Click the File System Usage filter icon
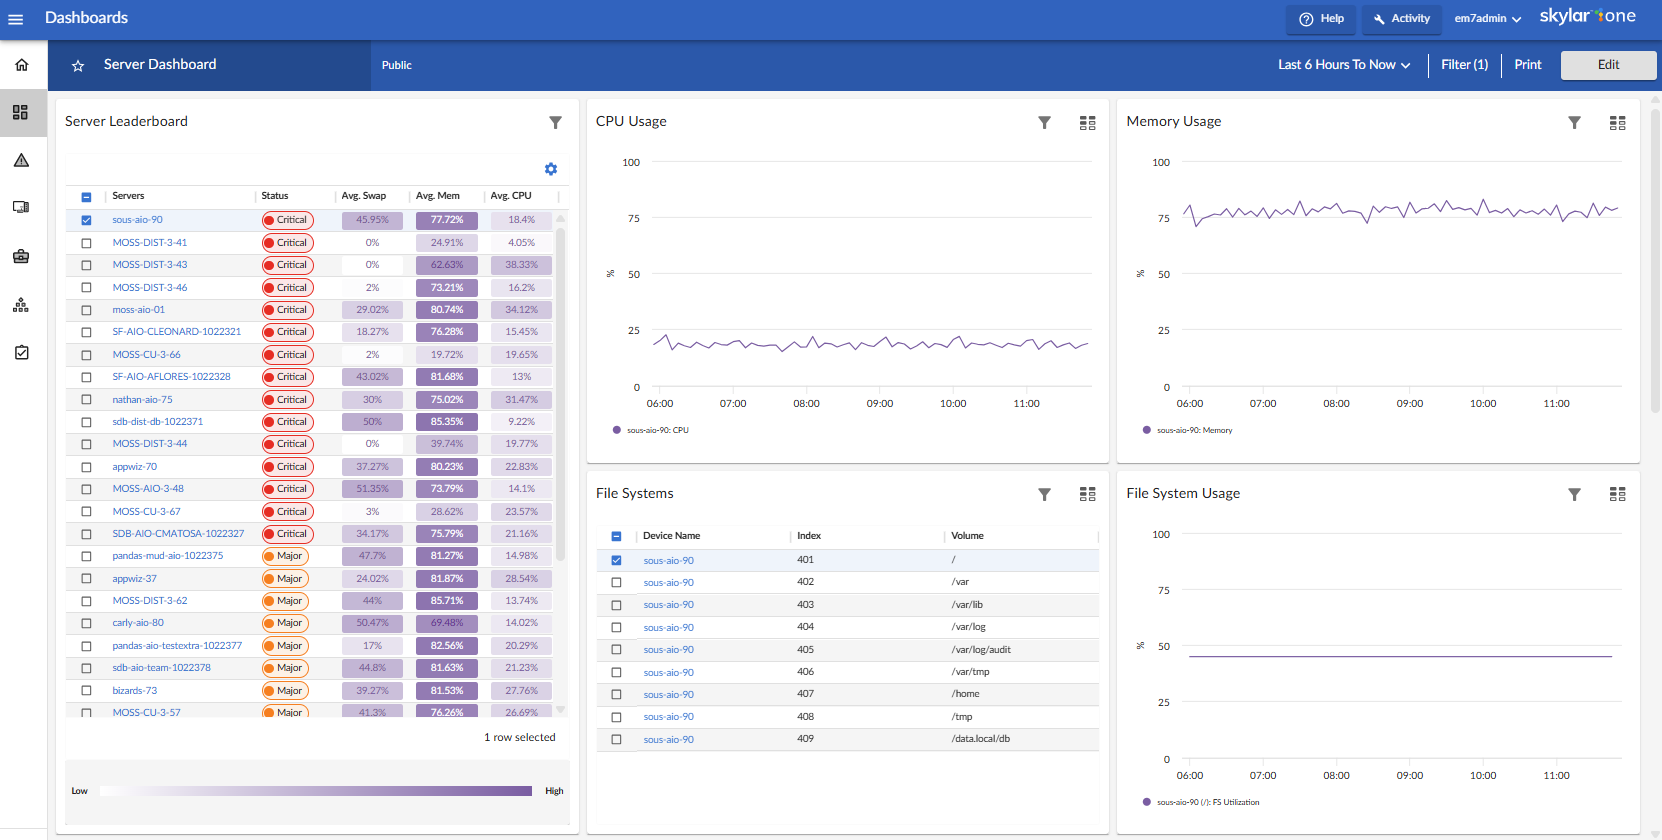Screen dimensions: 1662x840 coord(1574,495)
